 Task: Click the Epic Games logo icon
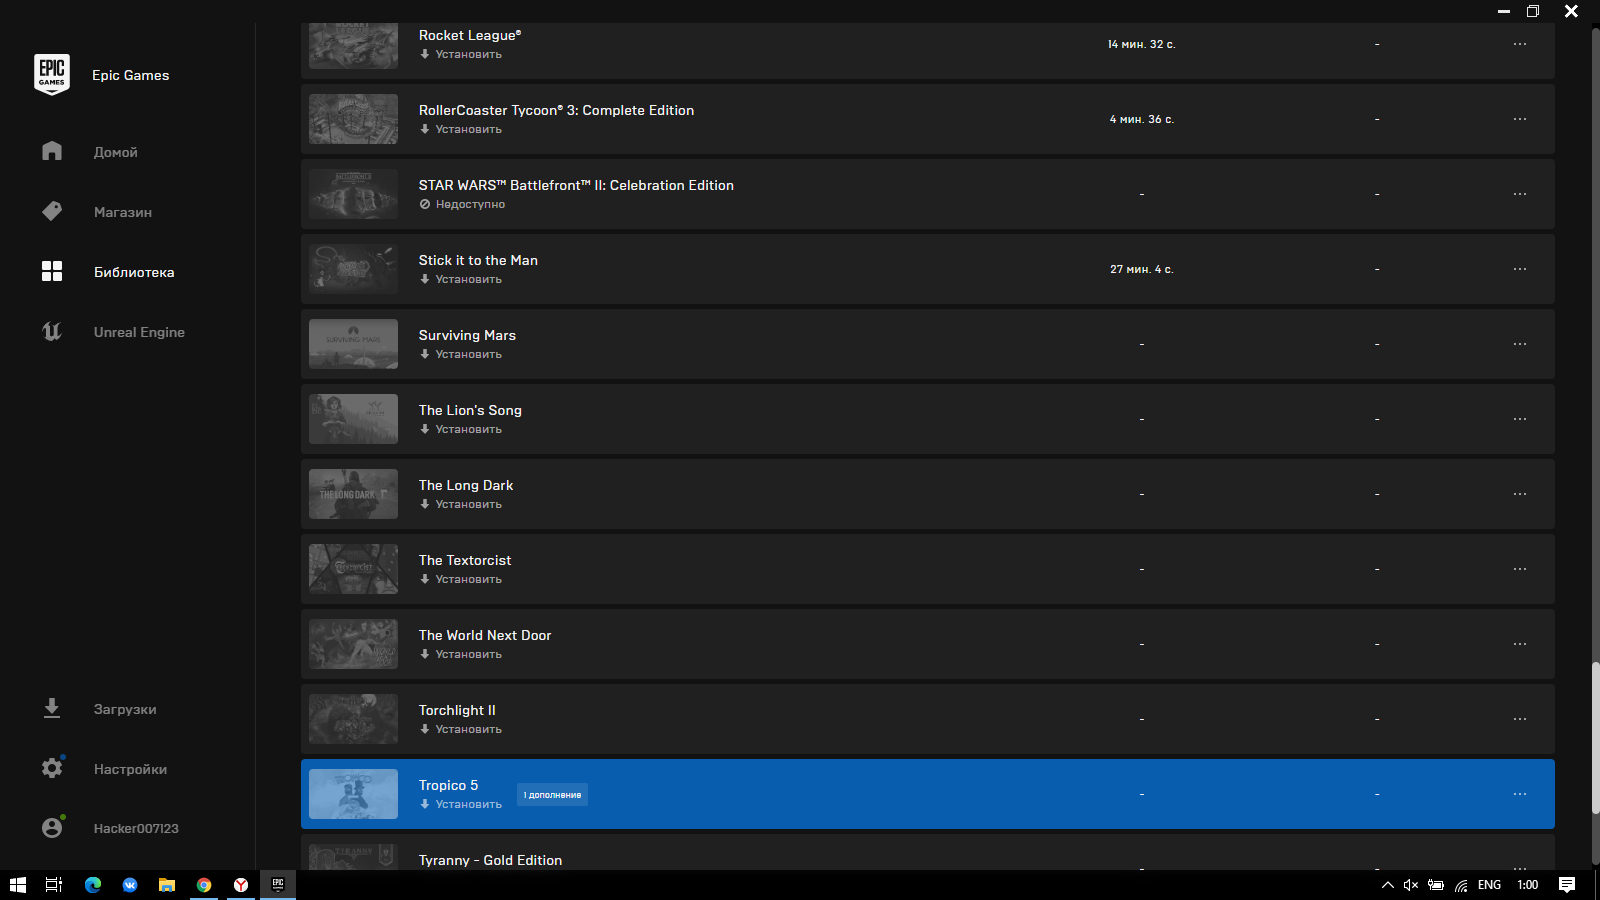pyautogui.click(x=52, y=75)
